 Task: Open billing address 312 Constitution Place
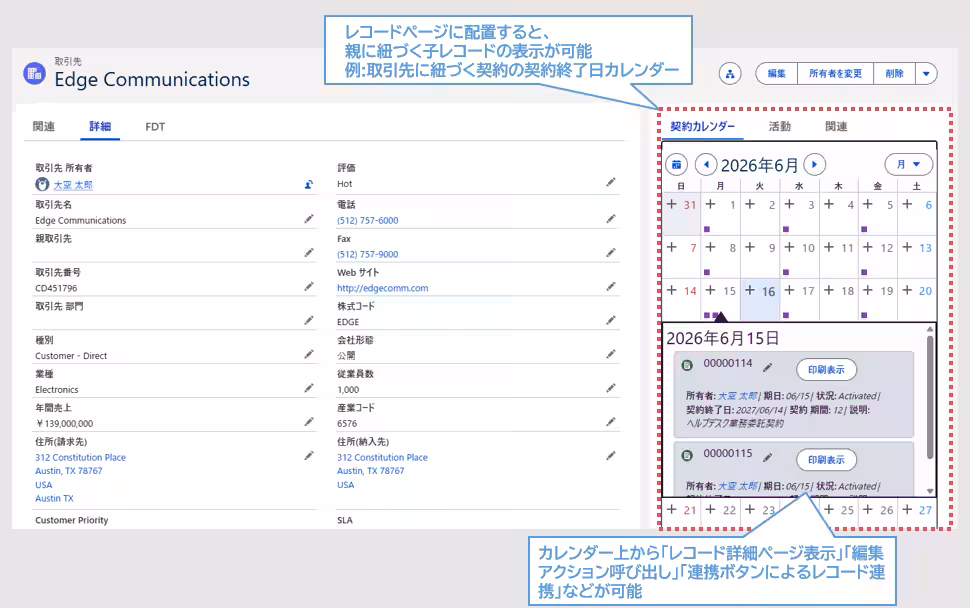[80, 457]
